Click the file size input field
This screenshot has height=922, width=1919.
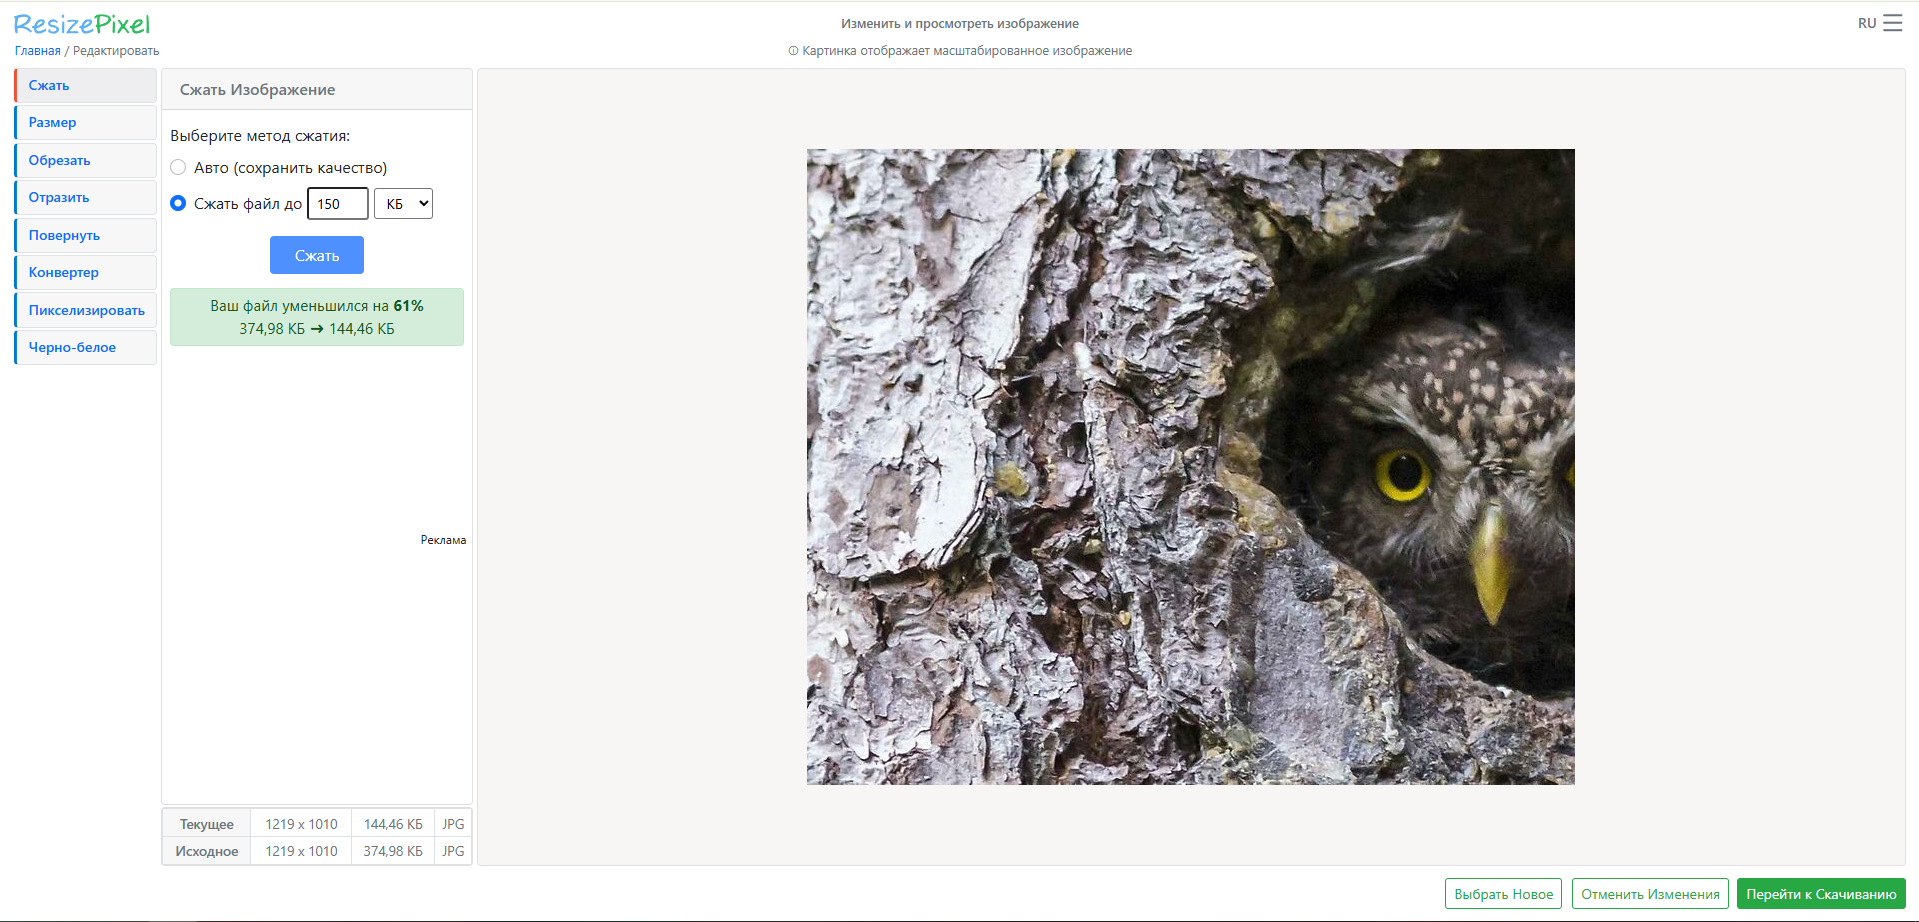(x=338, y=204)
